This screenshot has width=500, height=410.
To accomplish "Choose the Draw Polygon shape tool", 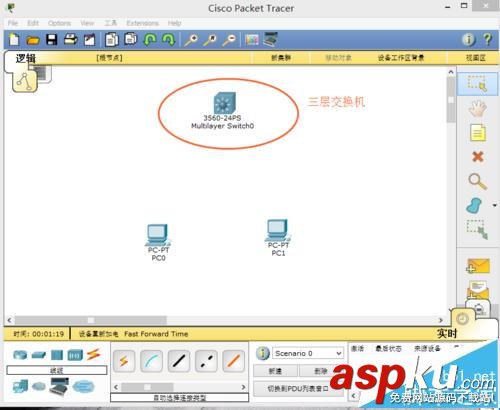I will point(474,206).
